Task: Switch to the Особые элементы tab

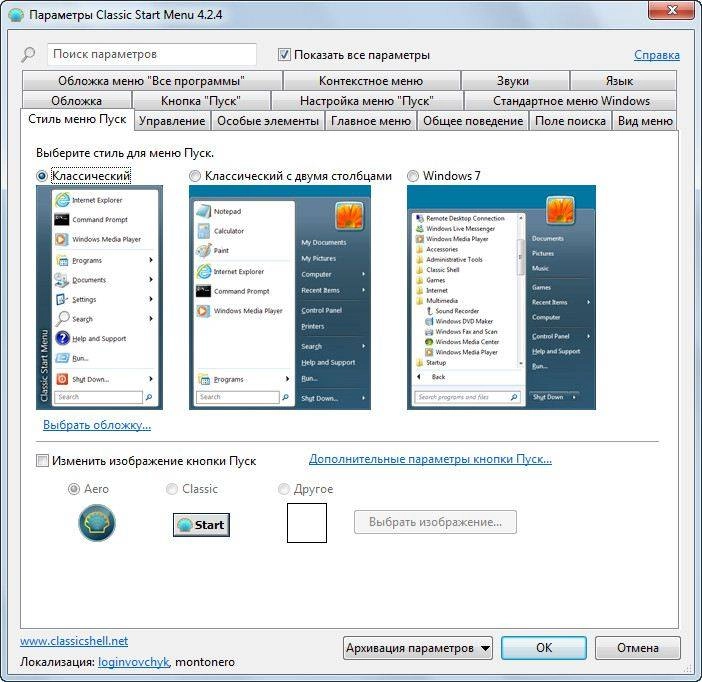Action: pos(268,121)
